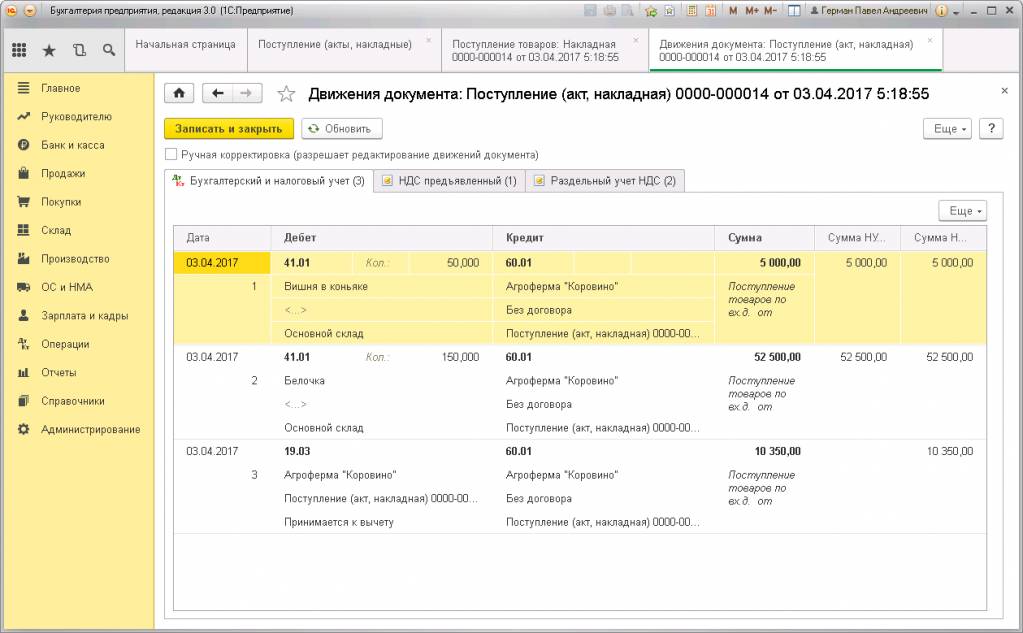Open the Главное section
1023x633 pixels.
point(61,88)
